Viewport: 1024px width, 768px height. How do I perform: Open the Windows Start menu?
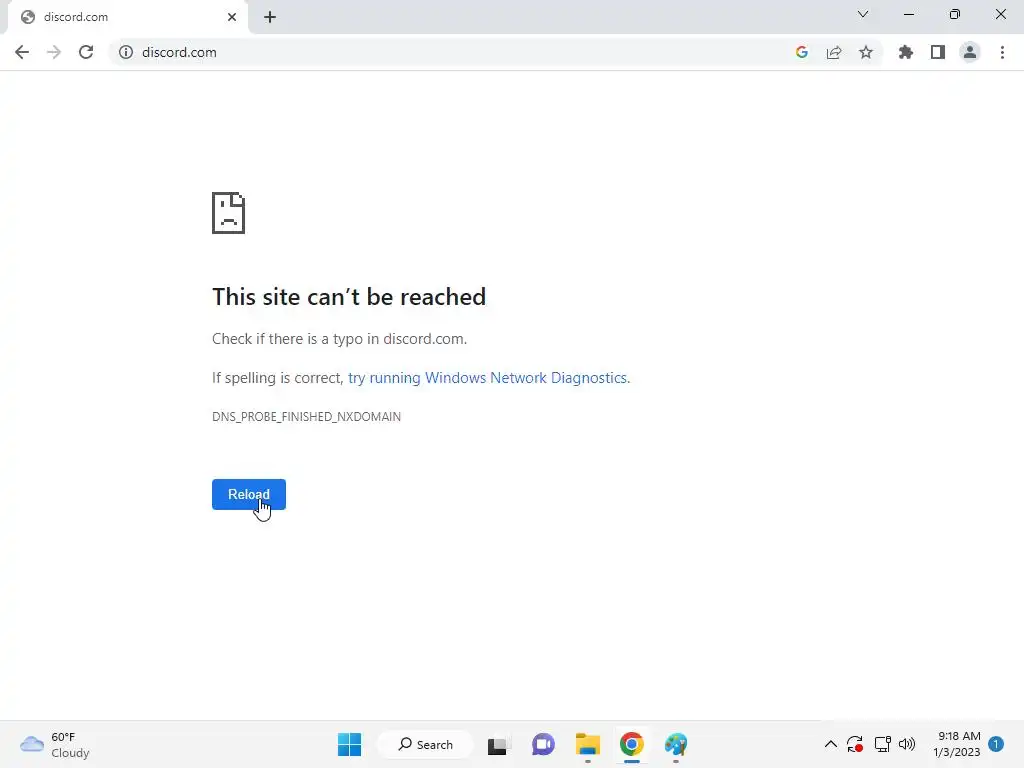[349, 744]
